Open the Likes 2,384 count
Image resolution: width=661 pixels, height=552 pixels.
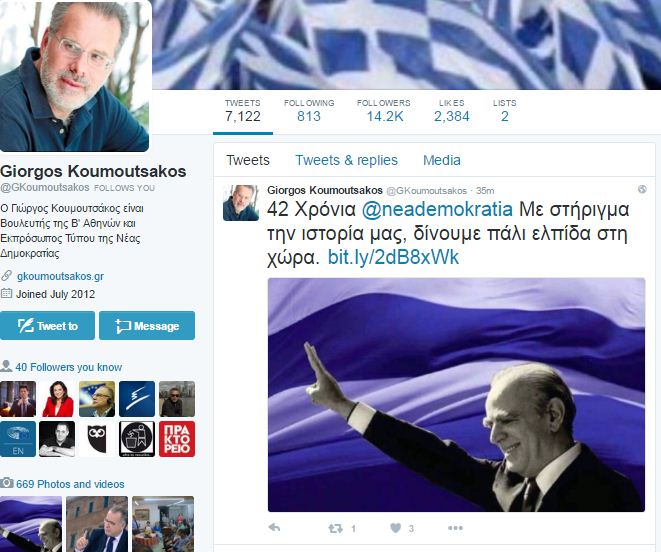pos(451,111)
